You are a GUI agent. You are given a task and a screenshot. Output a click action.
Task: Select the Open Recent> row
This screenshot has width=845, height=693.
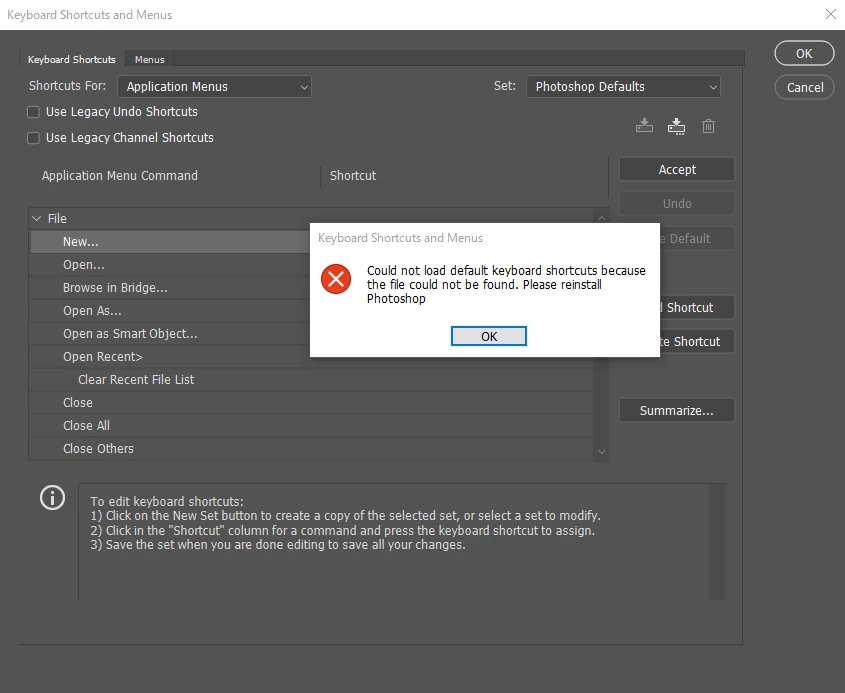click(170, 357)
